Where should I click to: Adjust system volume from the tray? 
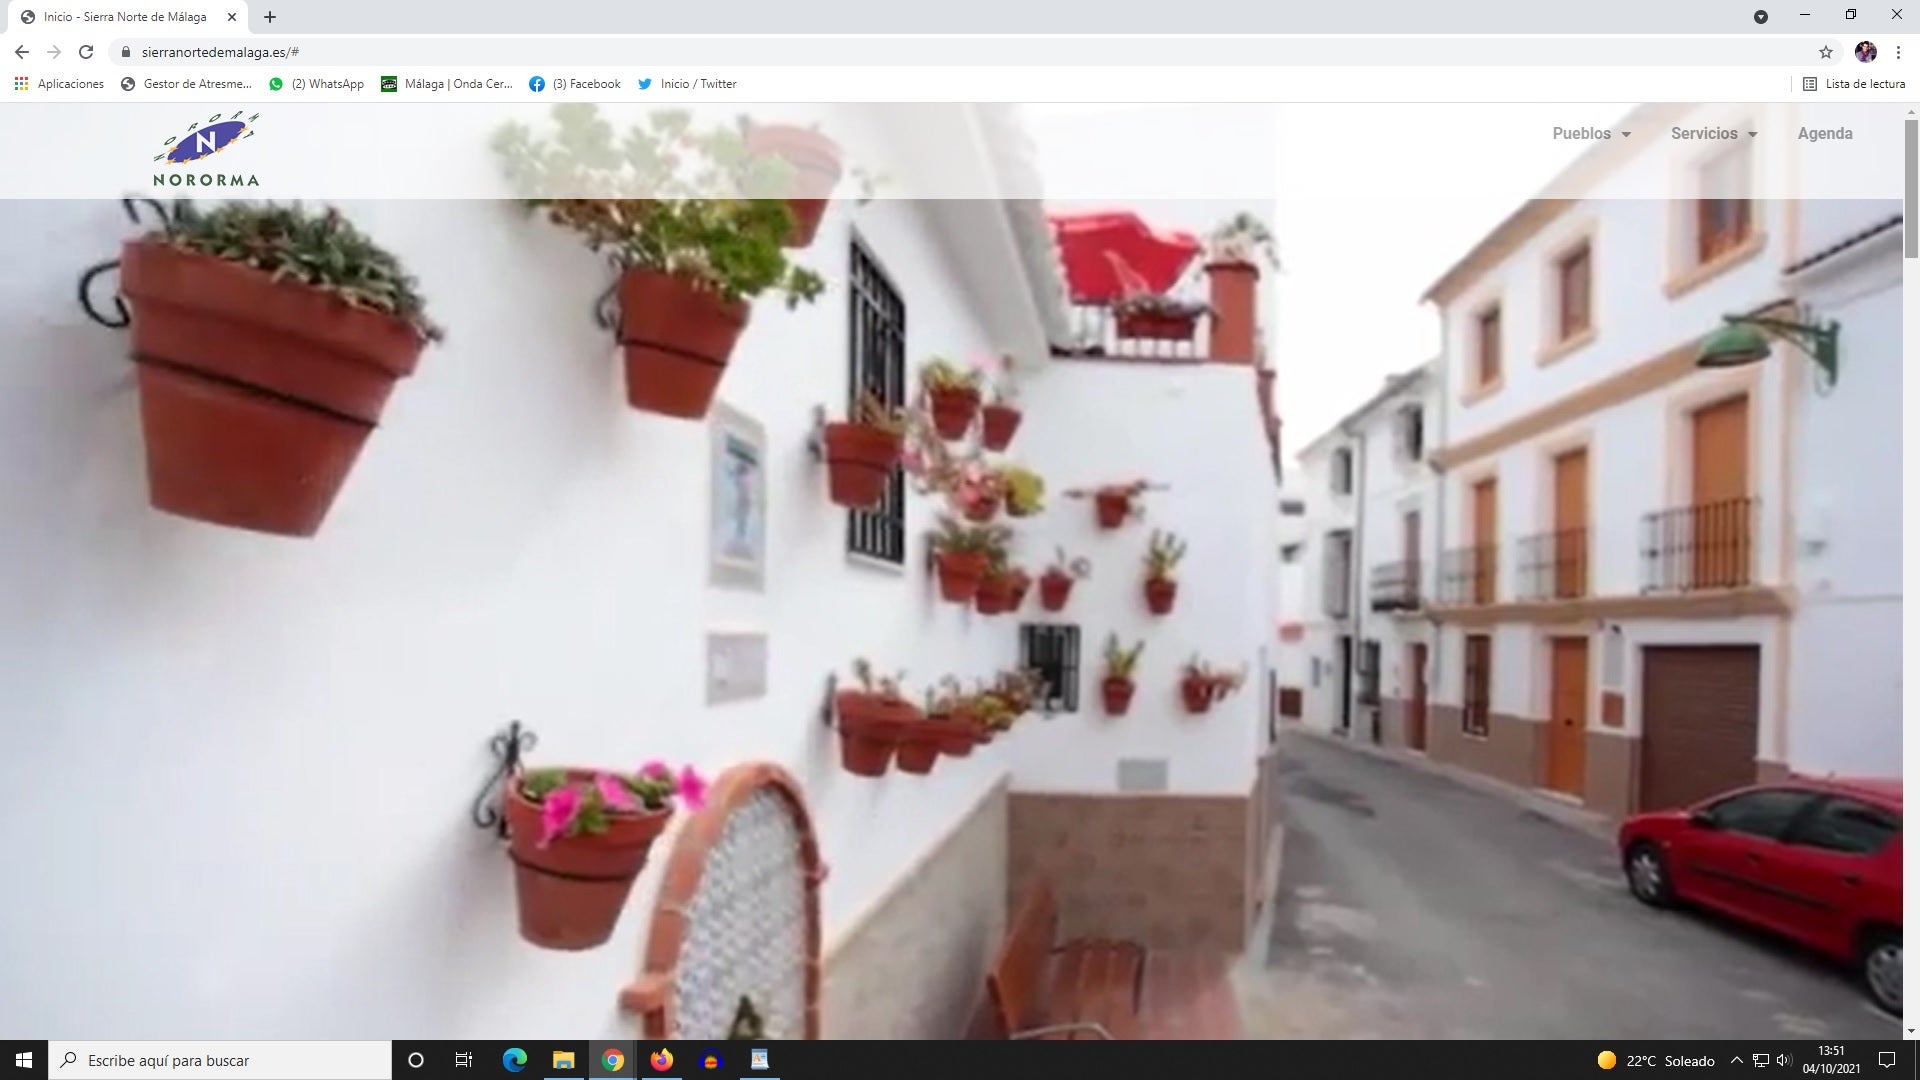(x=1786, y=1059)
